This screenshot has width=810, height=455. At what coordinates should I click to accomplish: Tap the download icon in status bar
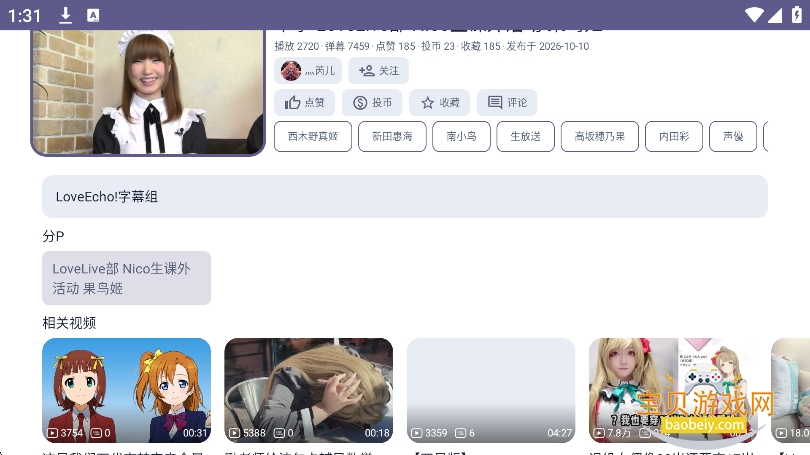pos(66,15)
